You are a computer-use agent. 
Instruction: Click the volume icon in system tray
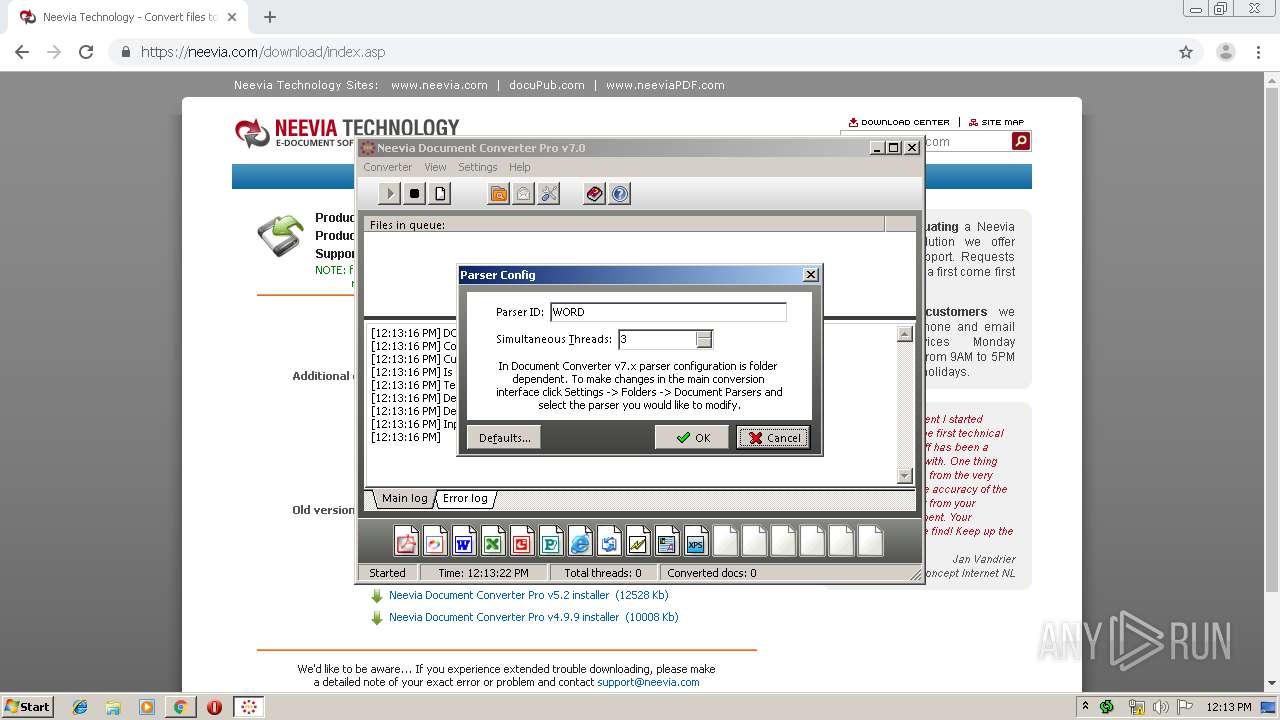pos(1160,707)
